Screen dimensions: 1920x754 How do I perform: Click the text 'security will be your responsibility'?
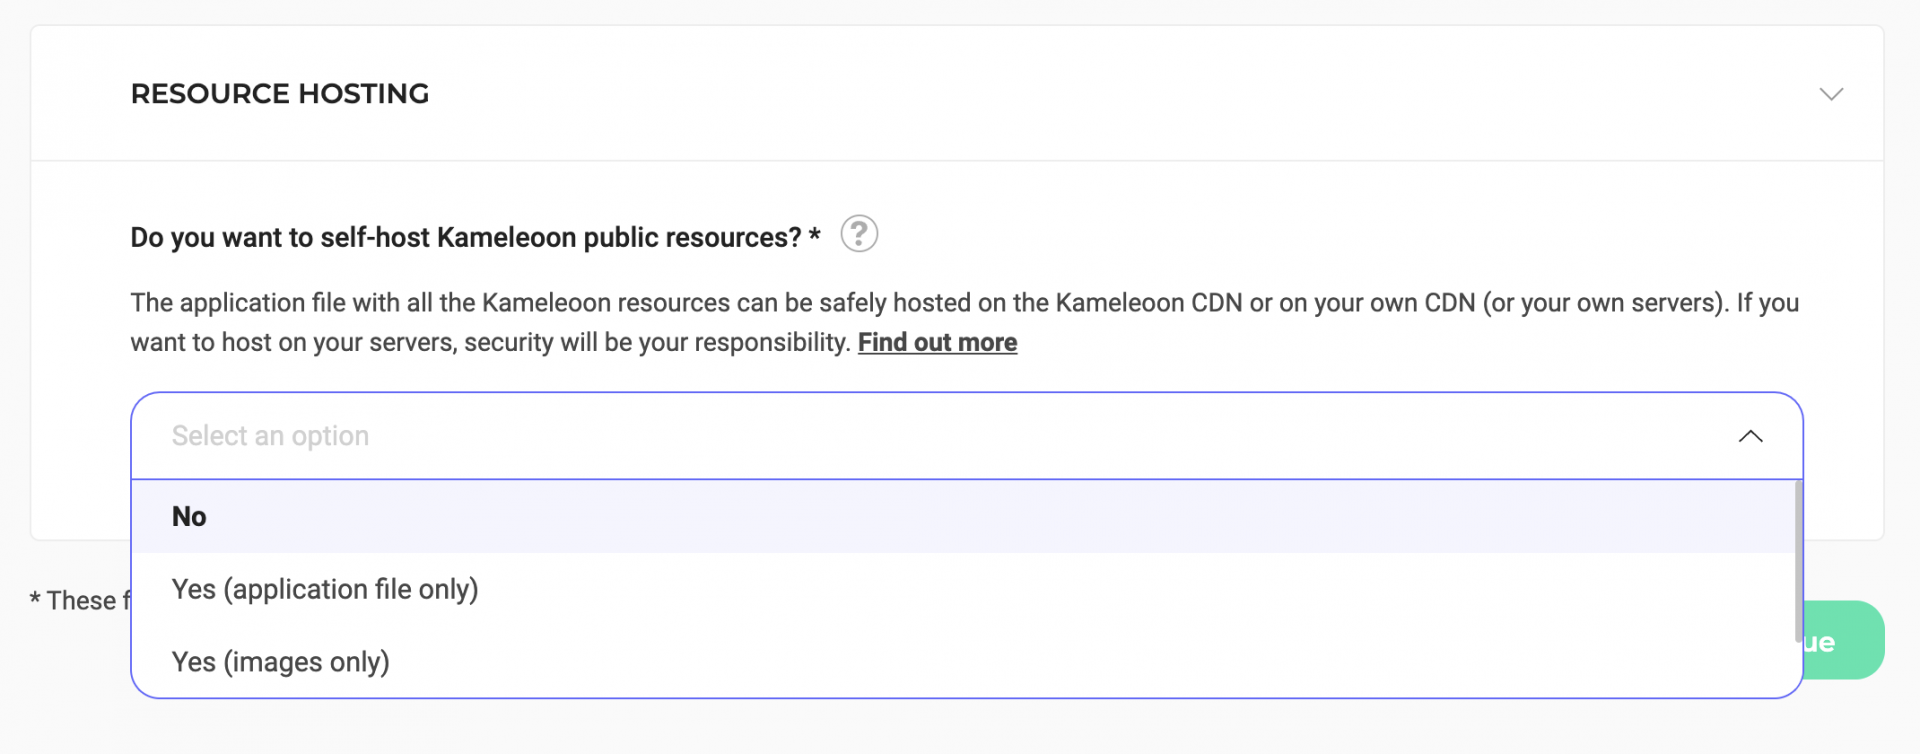click(x=657, y=342)
